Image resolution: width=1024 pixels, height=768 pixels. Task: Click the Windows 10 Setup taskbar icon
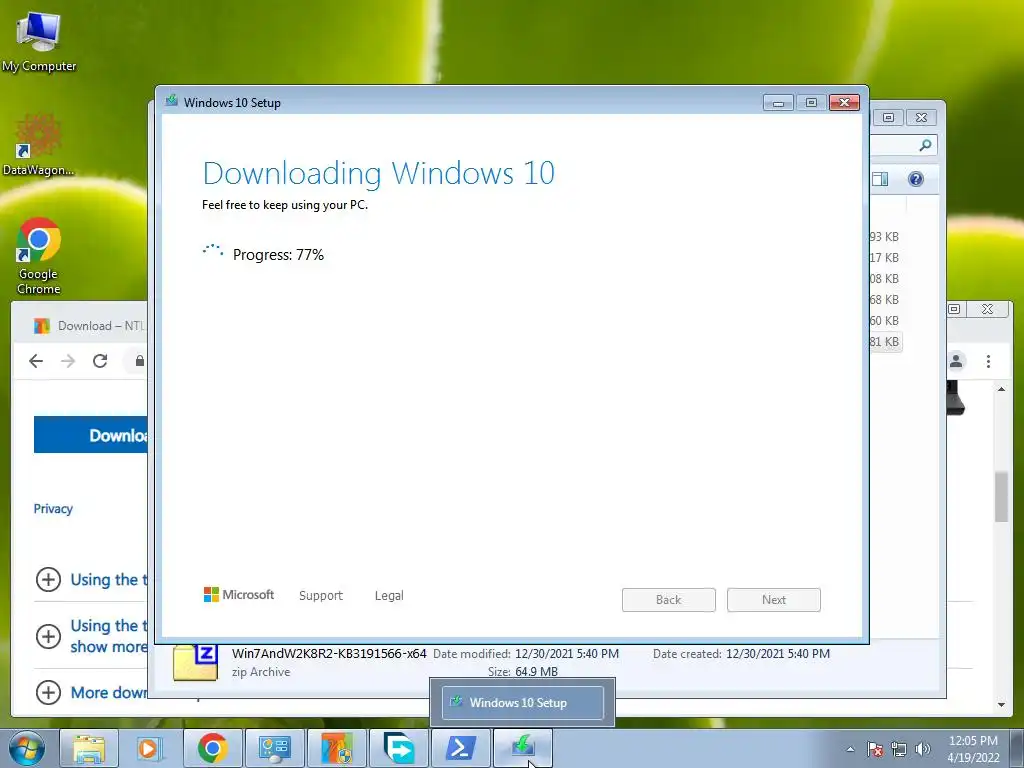coord(522,748)
